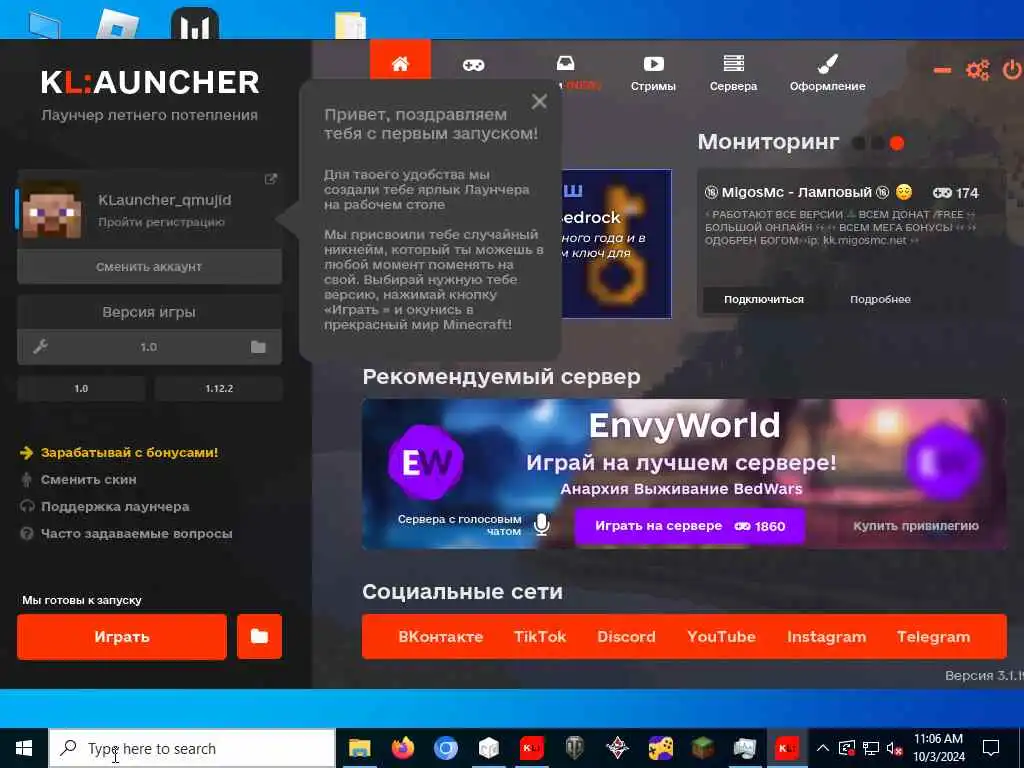1024x768 pixels.
Task: Select the active orange monitoring dot
Action: pos(897,143)
